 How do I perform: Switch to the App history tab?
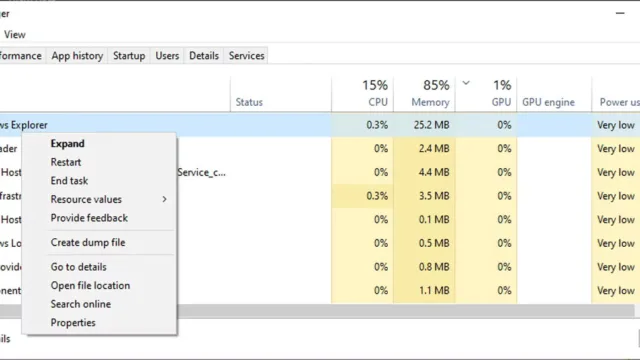coord(77,56)
